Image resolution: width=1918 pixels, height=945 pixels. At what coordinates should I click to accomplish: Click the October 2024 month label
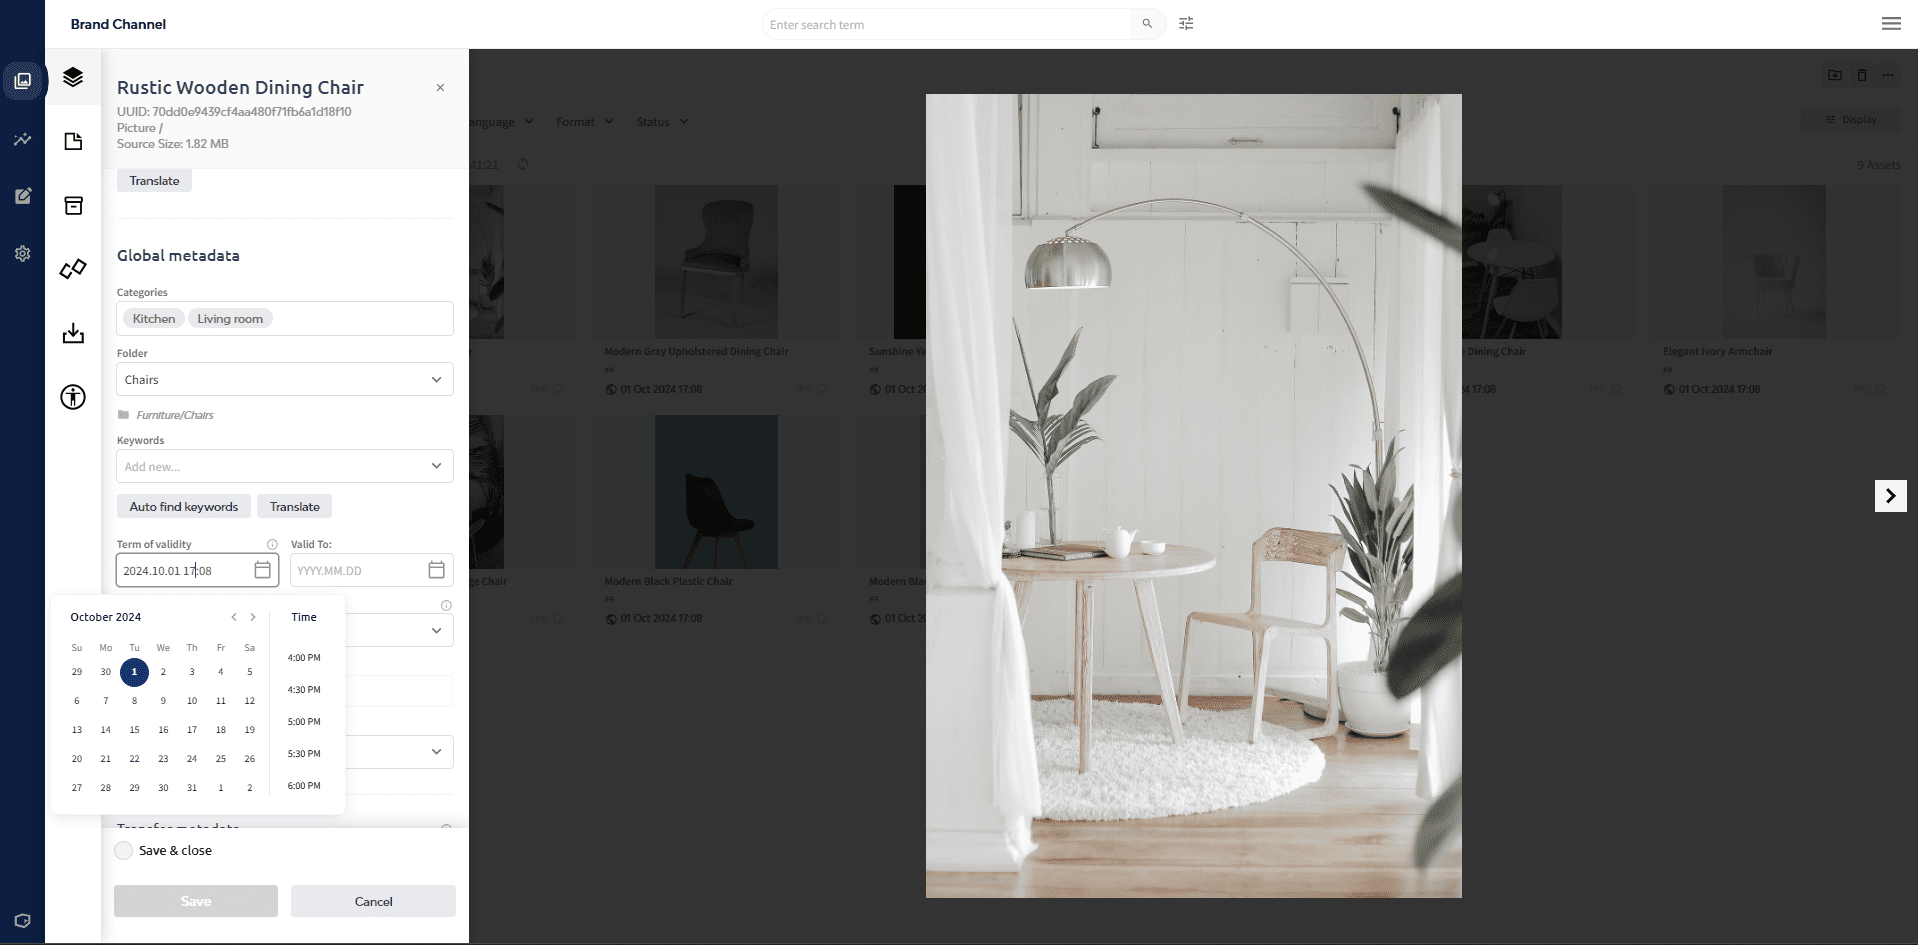click(x=106, y=617)
